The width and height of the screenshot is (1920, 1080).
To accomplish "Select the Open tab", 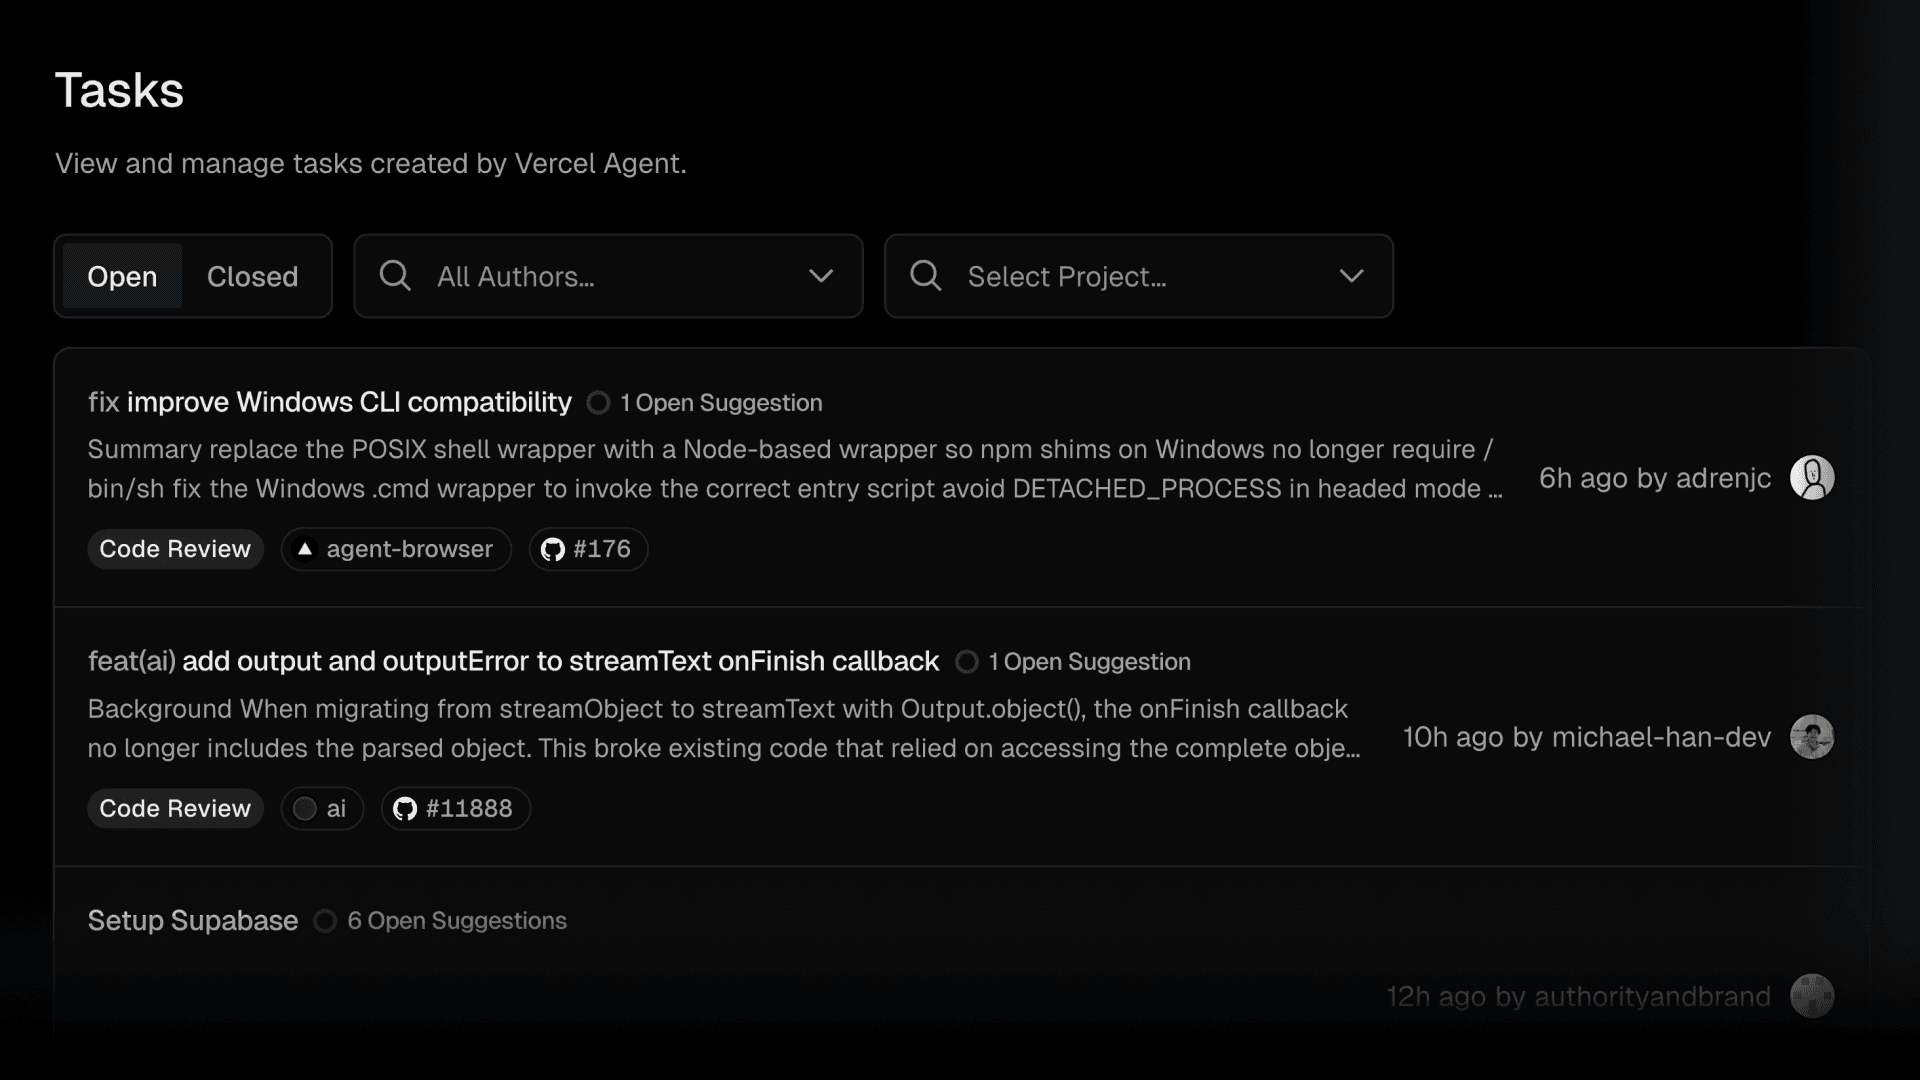I will 121,276.
